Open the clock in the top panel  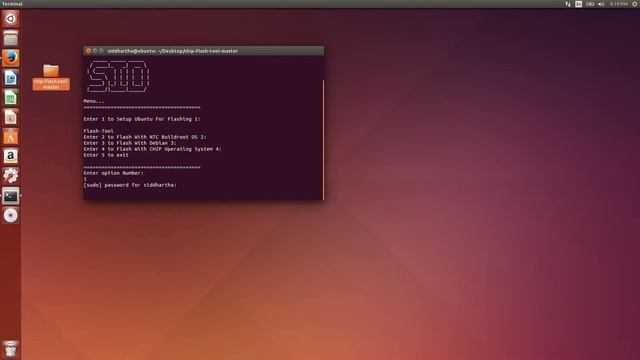(x=618, y=4)
